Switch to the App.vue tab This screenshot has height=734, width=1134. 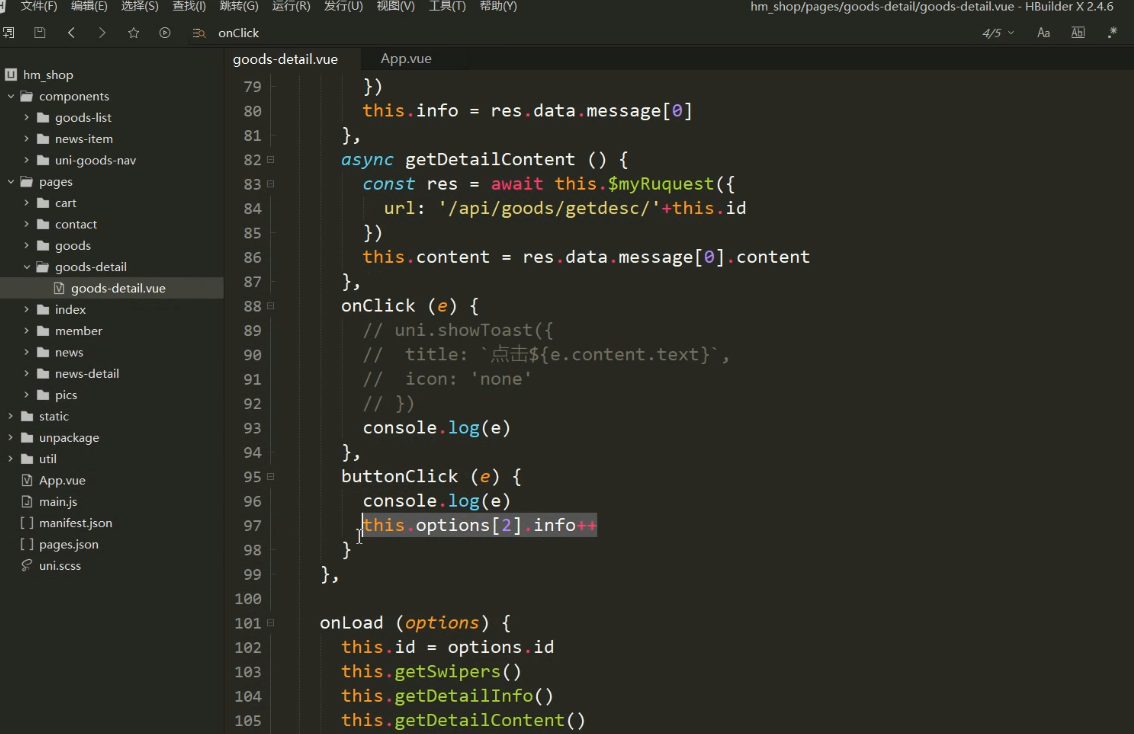pyautogui.click(x=406, y=59)
